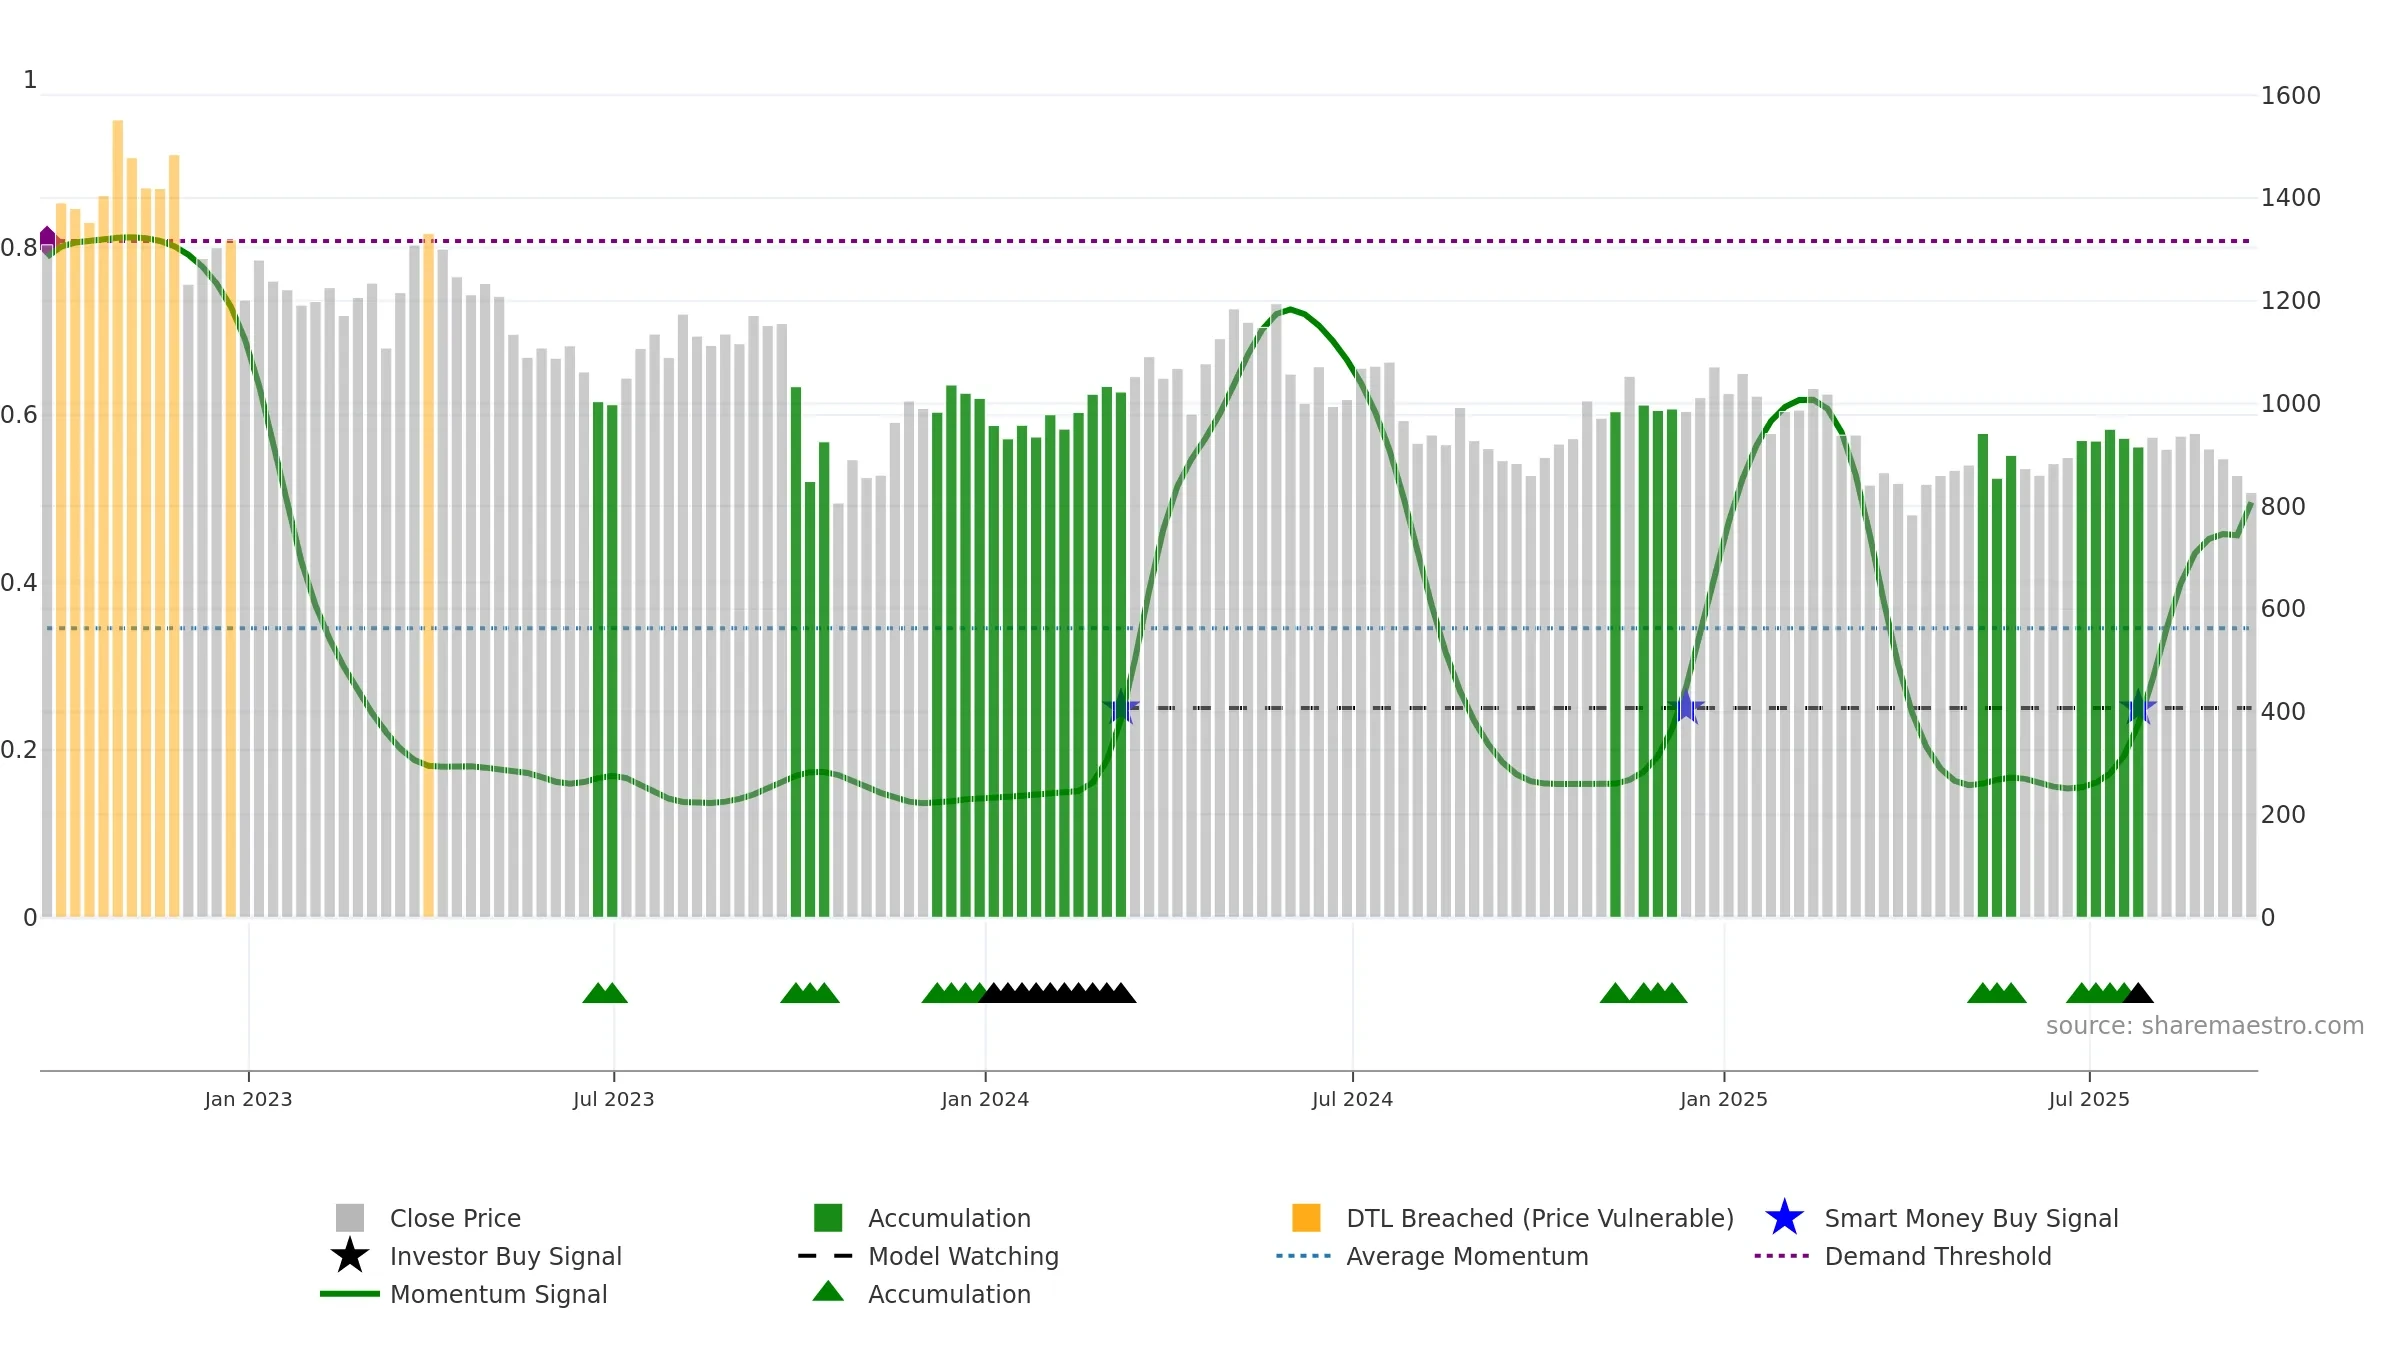Click the orange DTL Breached legend swatch
This screenshot has width=2400, height=1350.
(1306, 1218)
